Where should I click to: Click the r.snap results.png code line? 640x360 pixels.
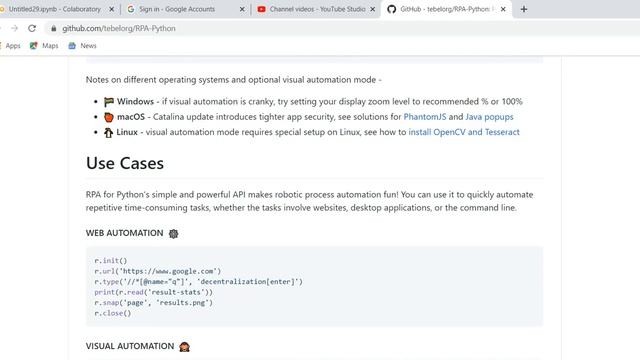153,303
